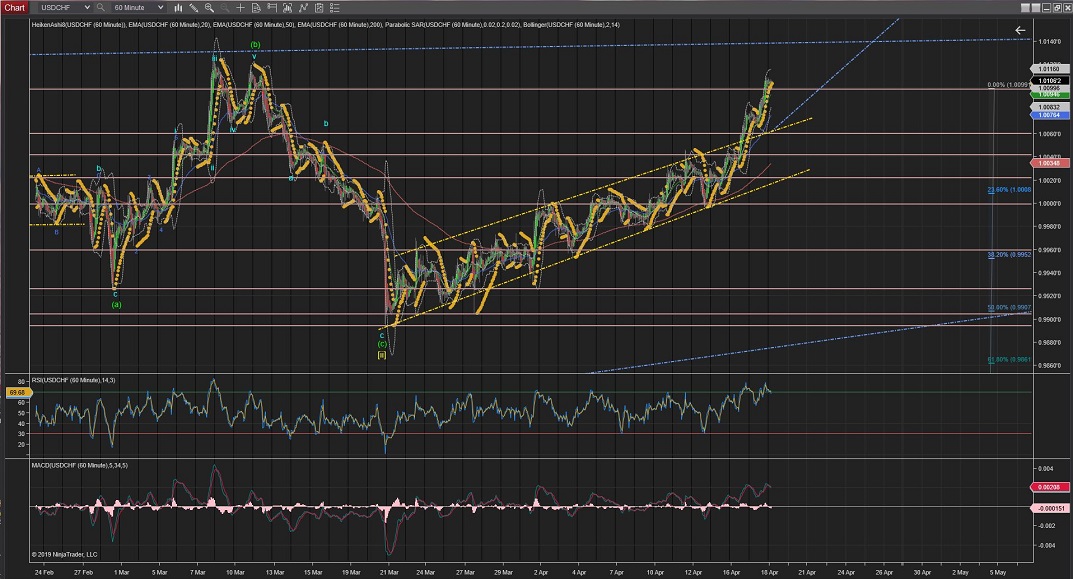Screen dimensions: 1073x579
Task: Click the green (a) wave label
Action: (x=116, y=305)
